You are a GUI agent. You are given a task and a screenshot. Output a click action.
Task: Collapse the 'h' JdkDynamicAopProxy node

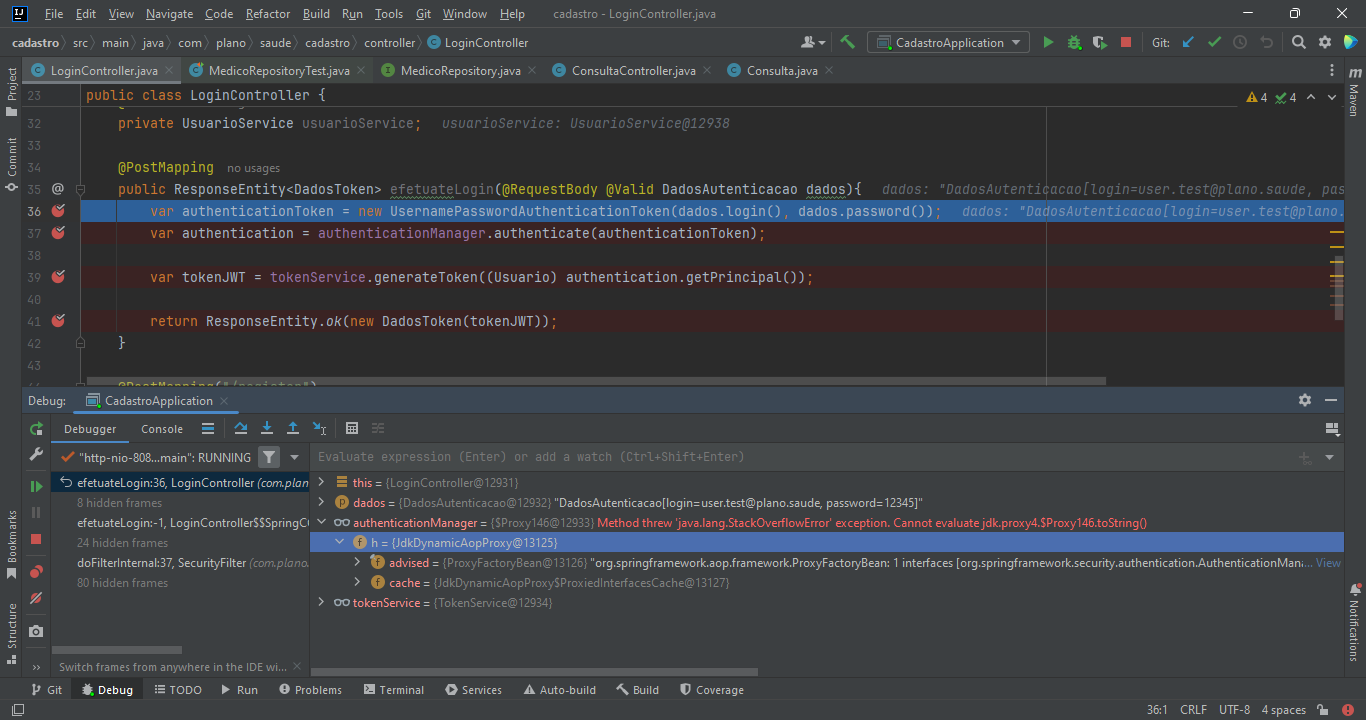click(340, 542)
